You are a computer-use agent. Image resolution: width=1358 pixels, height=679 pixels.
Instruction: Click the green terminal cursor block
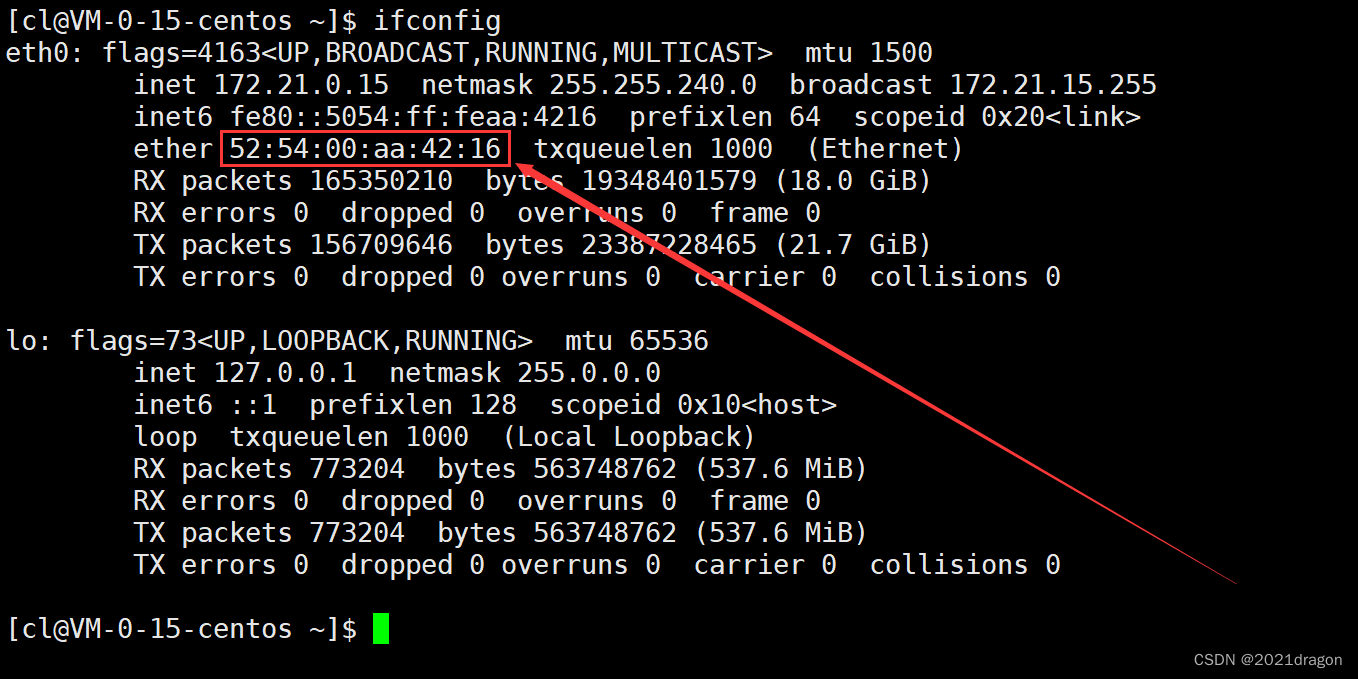point(380,629)
